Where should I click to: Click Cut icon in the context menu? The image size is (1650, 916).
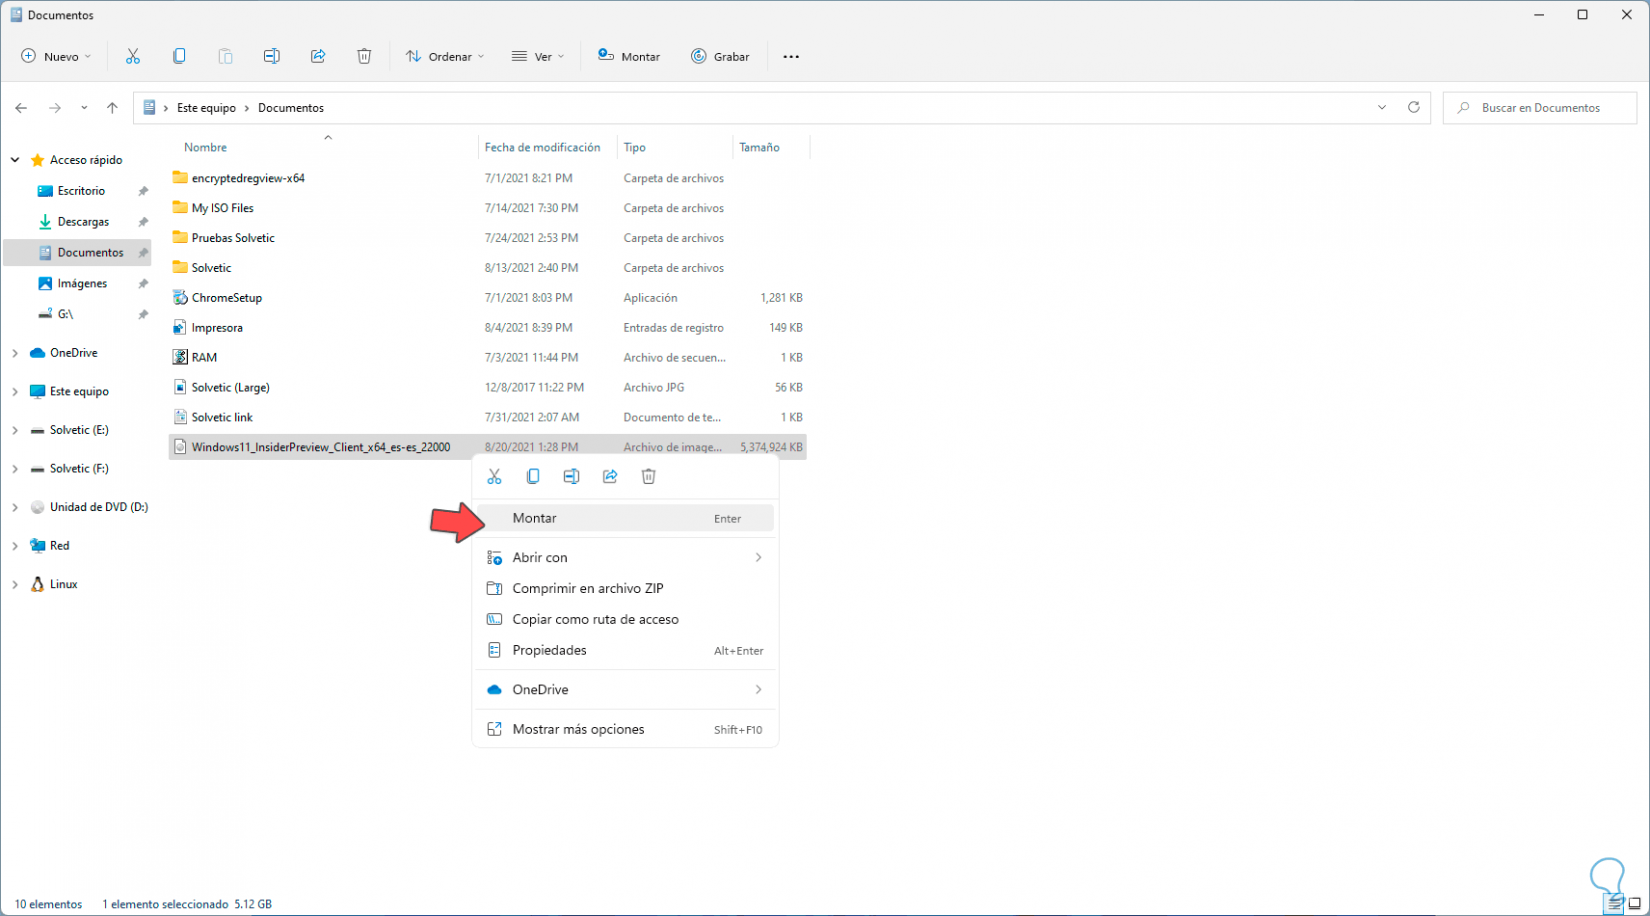pyautogui.click(x=494, y=477)
